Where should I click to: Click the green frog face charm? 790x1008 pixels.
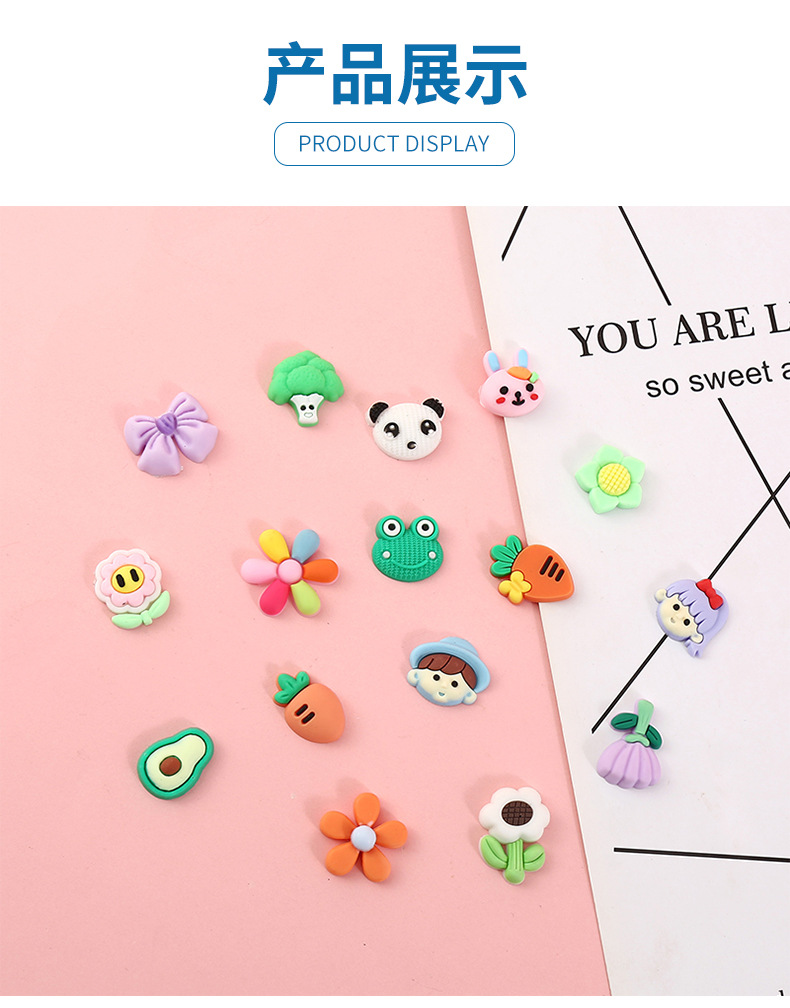click(x=407, y=548)
